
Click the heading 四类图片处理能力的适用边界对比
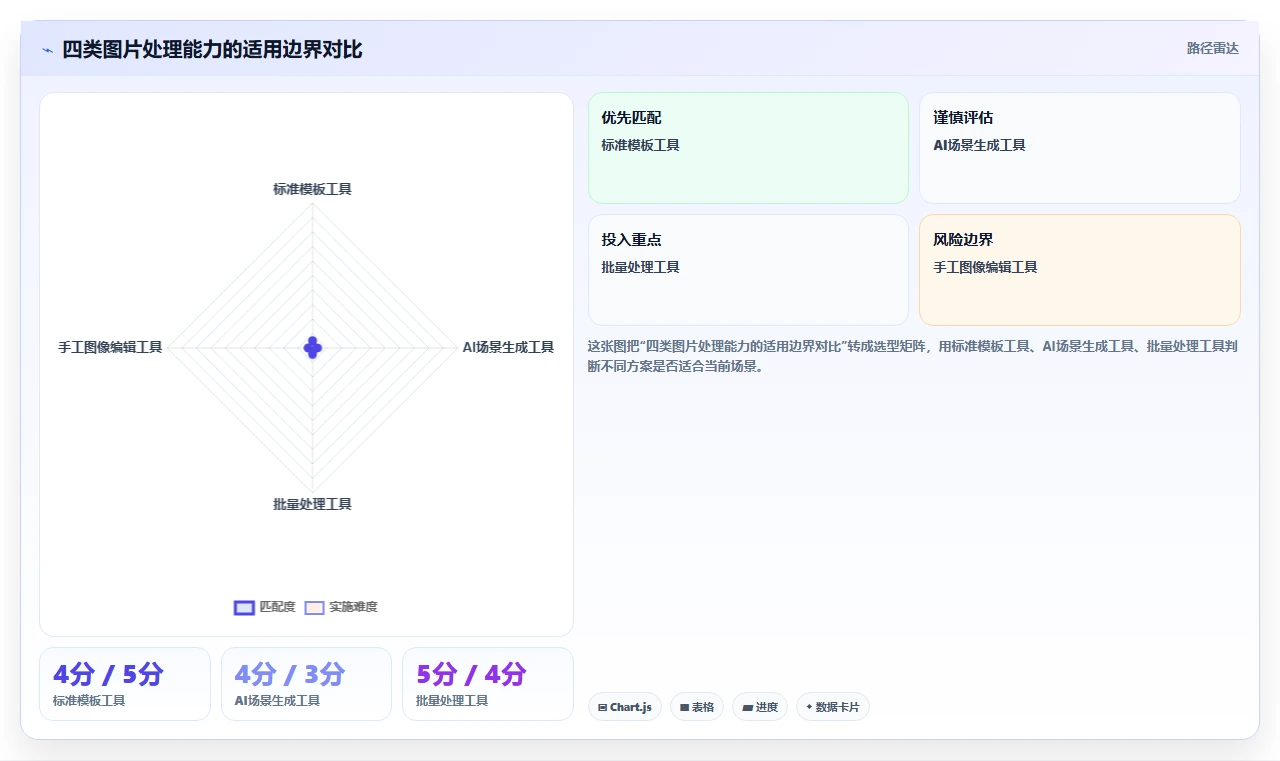[212, 50]
